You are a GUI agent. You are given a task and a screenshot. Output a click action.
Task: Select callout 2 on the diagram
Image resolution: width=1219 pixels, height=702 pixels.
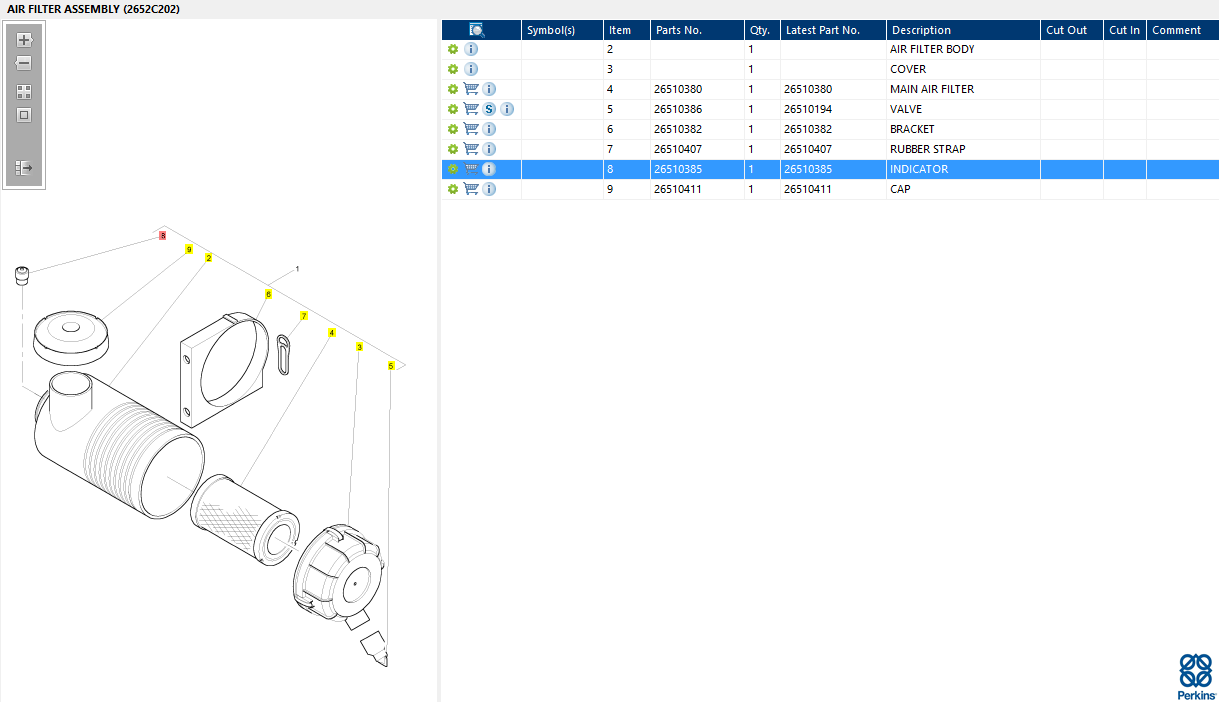208,258
